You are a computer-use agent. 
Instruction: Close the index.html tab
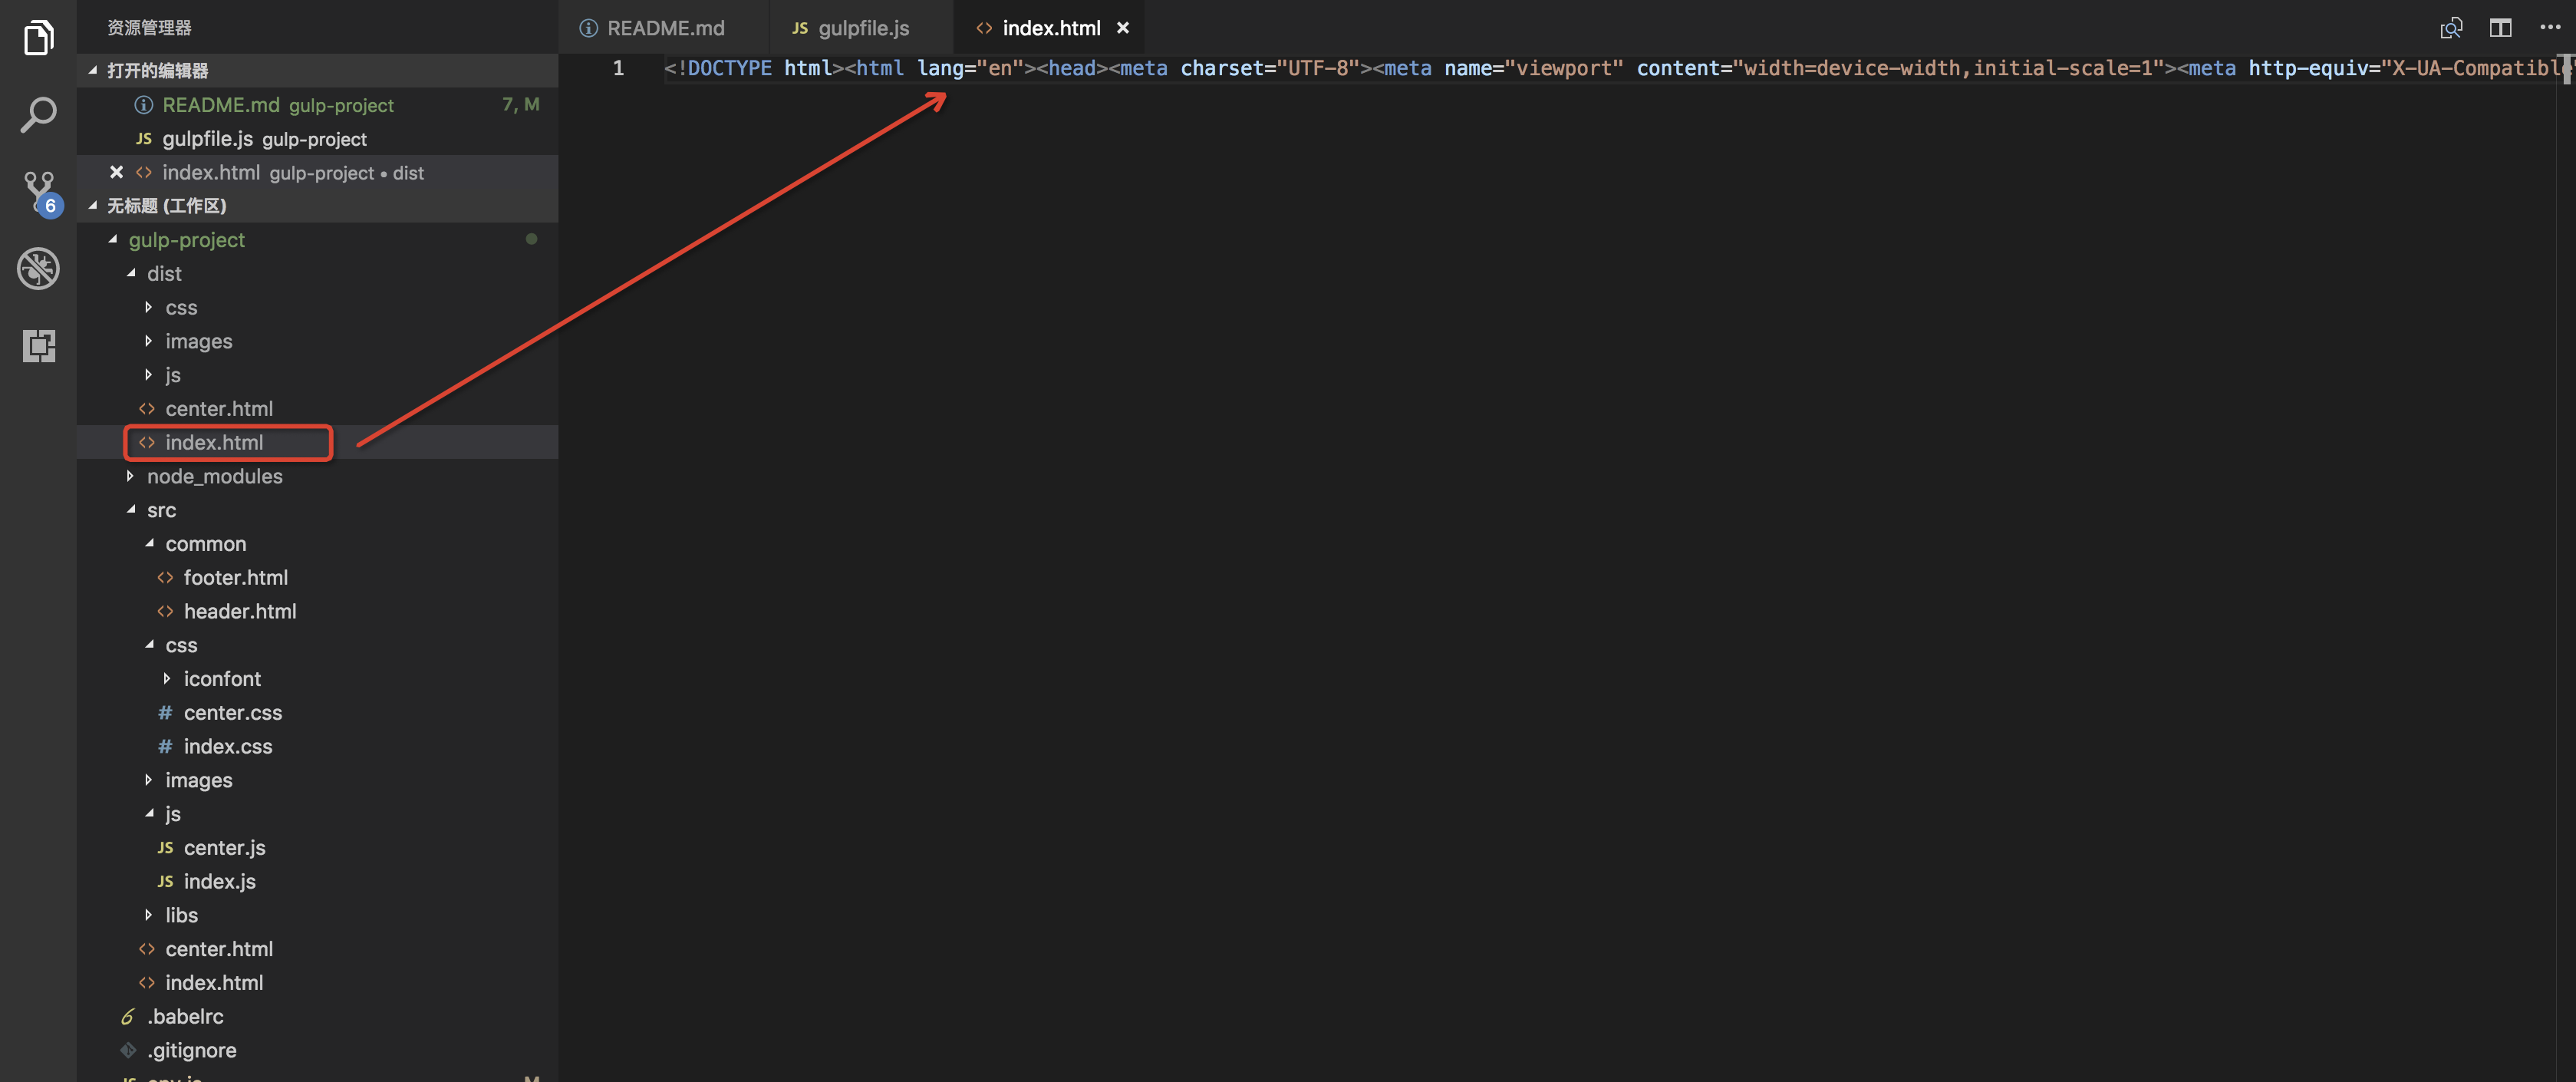1122,27
